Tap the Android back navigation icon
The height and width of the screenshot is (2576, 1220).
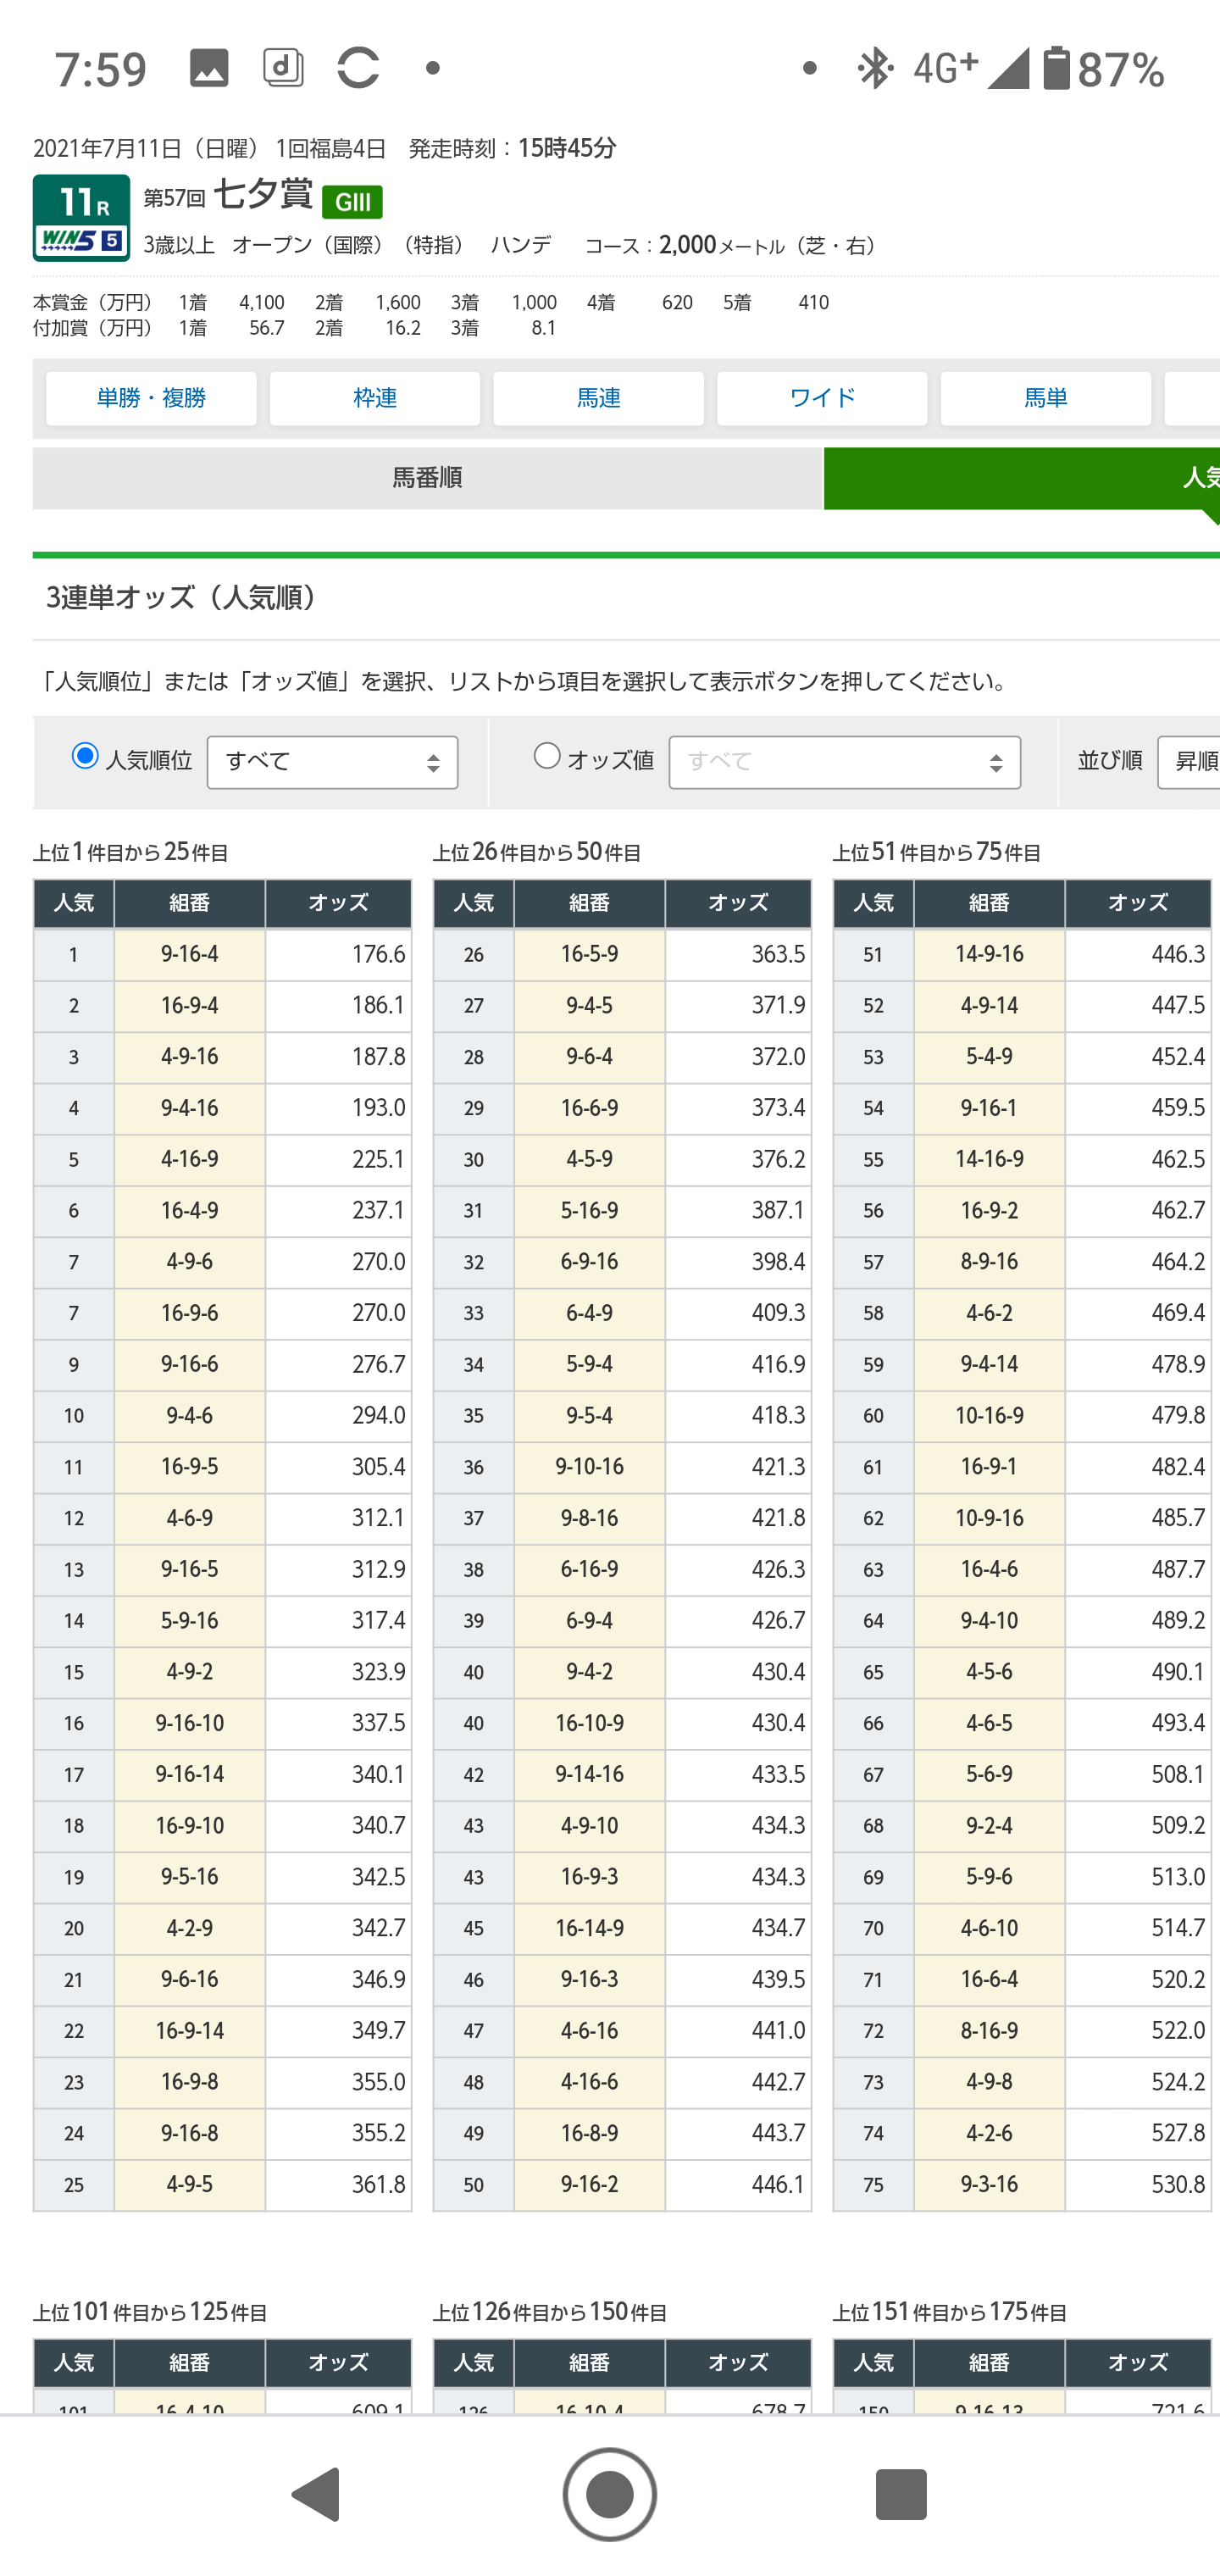(317, 2494)
